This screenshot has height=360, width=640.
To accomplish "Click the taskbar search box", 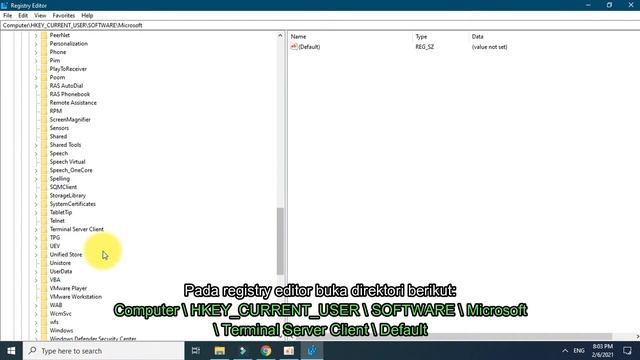I will [x=104, y=351].
